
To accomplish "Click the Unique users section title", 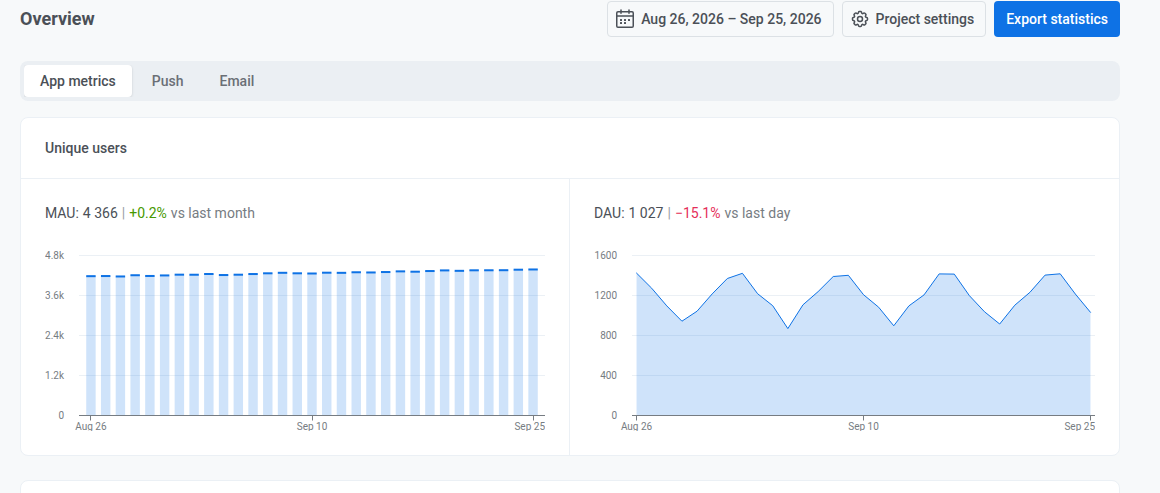I will 86,148.
